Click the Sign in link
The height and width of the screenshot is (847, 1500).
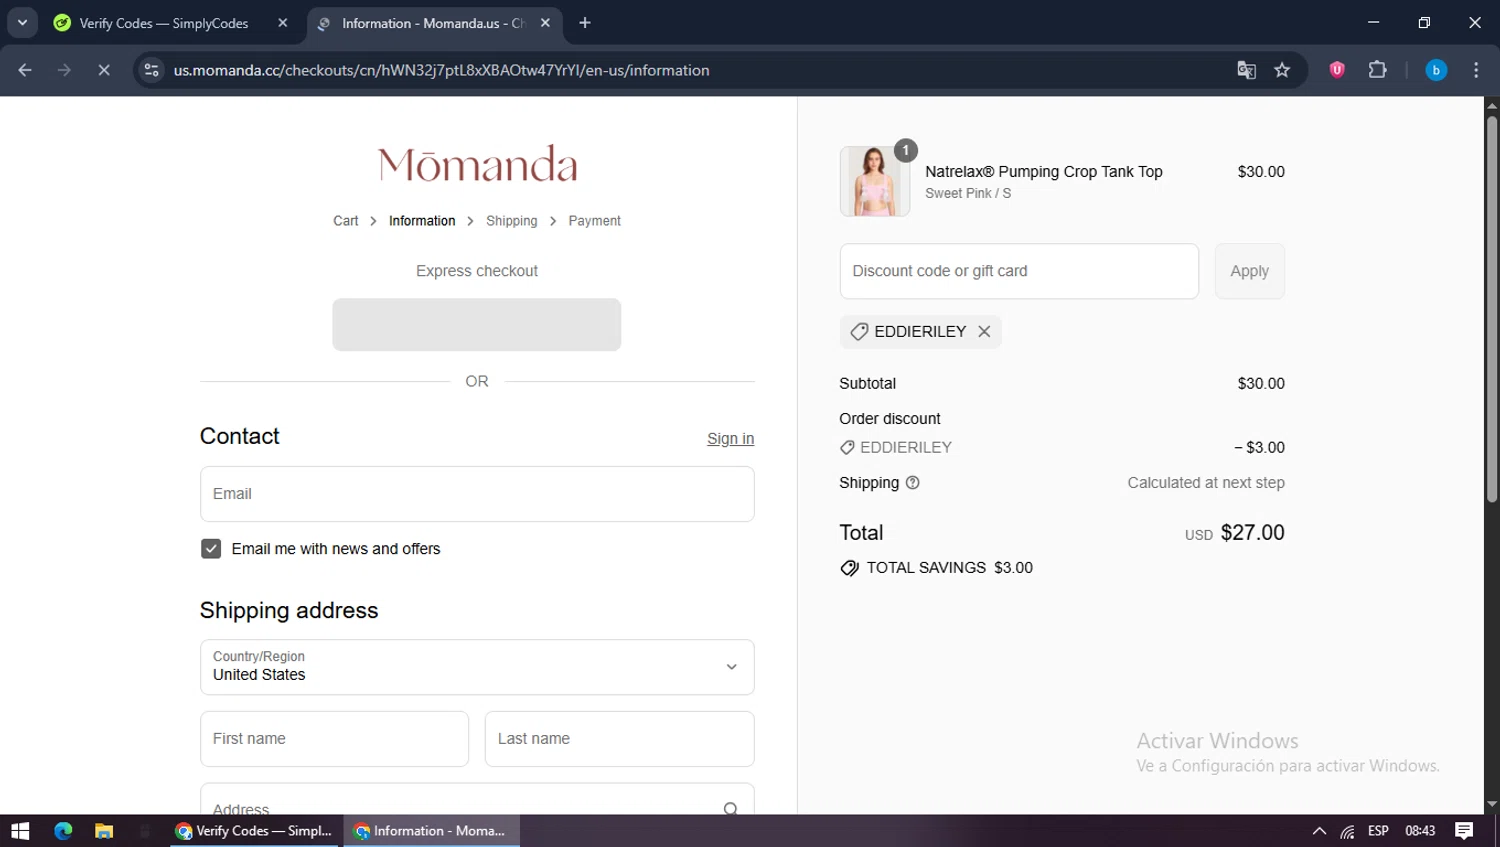pyautogui.click(x=730, y=438)
